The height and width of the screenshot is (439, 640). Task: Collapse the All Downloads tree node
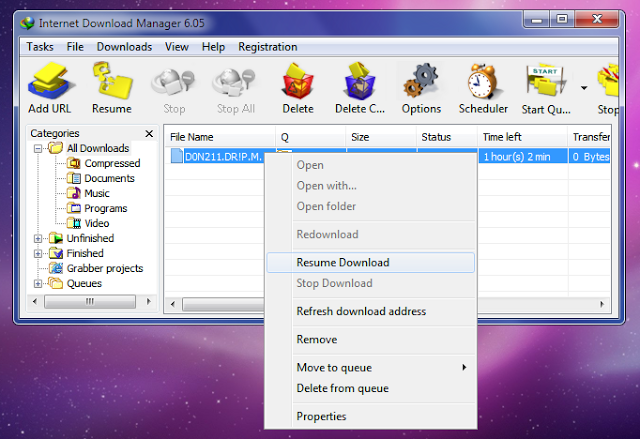tap(38, 149)
